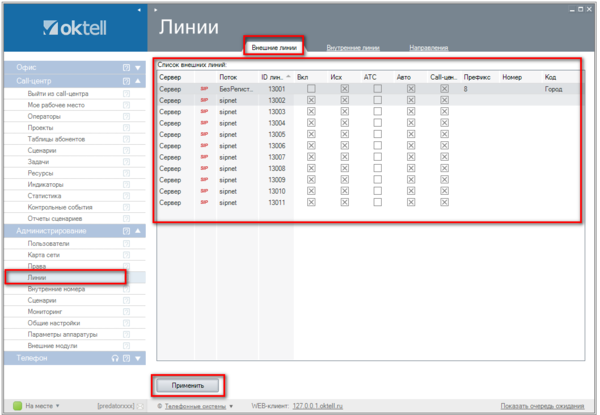Open the Показать очередь ожидания link
The width and height of the screenshot is (600, 415).
(x=544, y=406)
